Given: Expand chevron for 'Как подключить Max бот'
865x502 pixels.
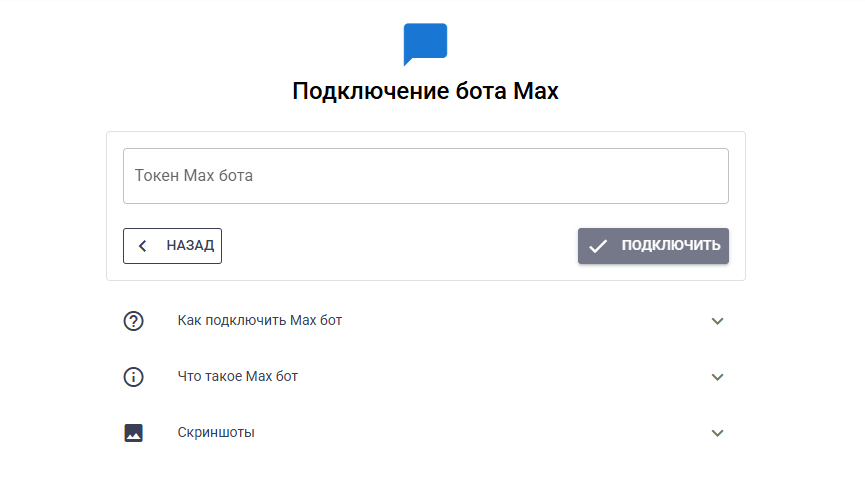Looking at the screenshot, I should pos(717,321).
